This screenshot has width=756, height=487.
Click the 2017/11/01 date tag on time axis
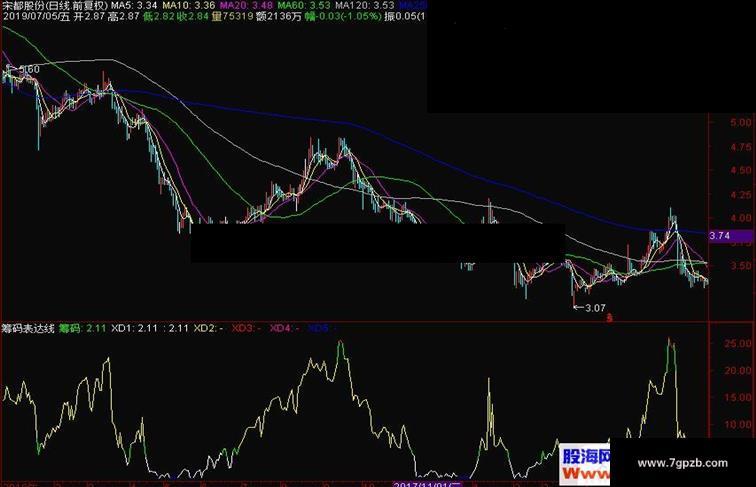click(428, 484)
